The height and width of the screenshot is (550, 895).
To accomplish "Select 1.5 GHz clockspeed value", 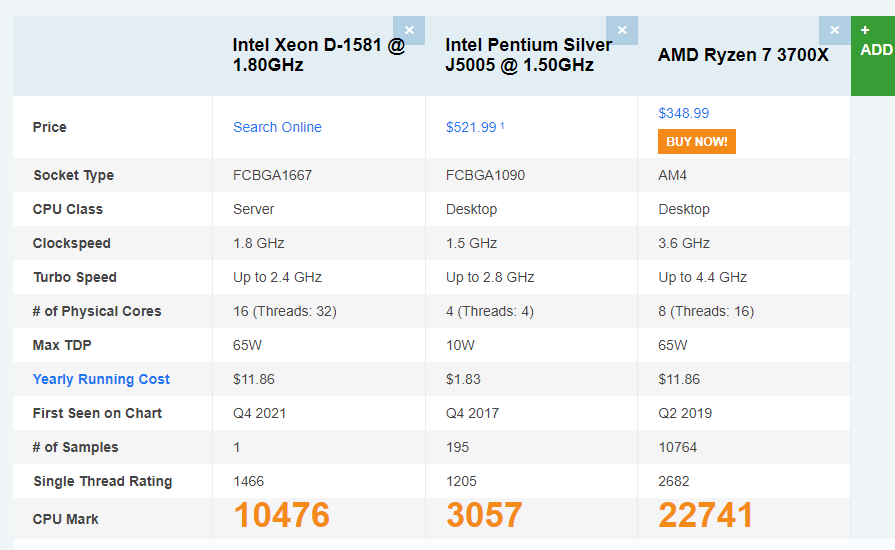I will 471,243.
